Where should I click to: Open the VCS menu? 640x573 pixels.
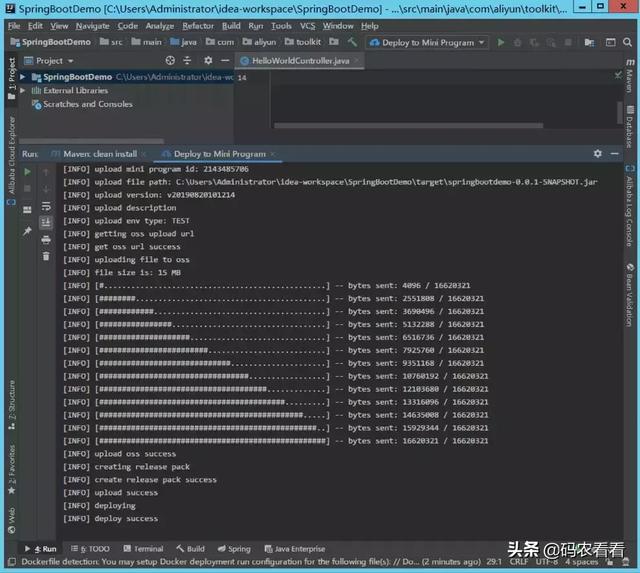pos(308,26)
